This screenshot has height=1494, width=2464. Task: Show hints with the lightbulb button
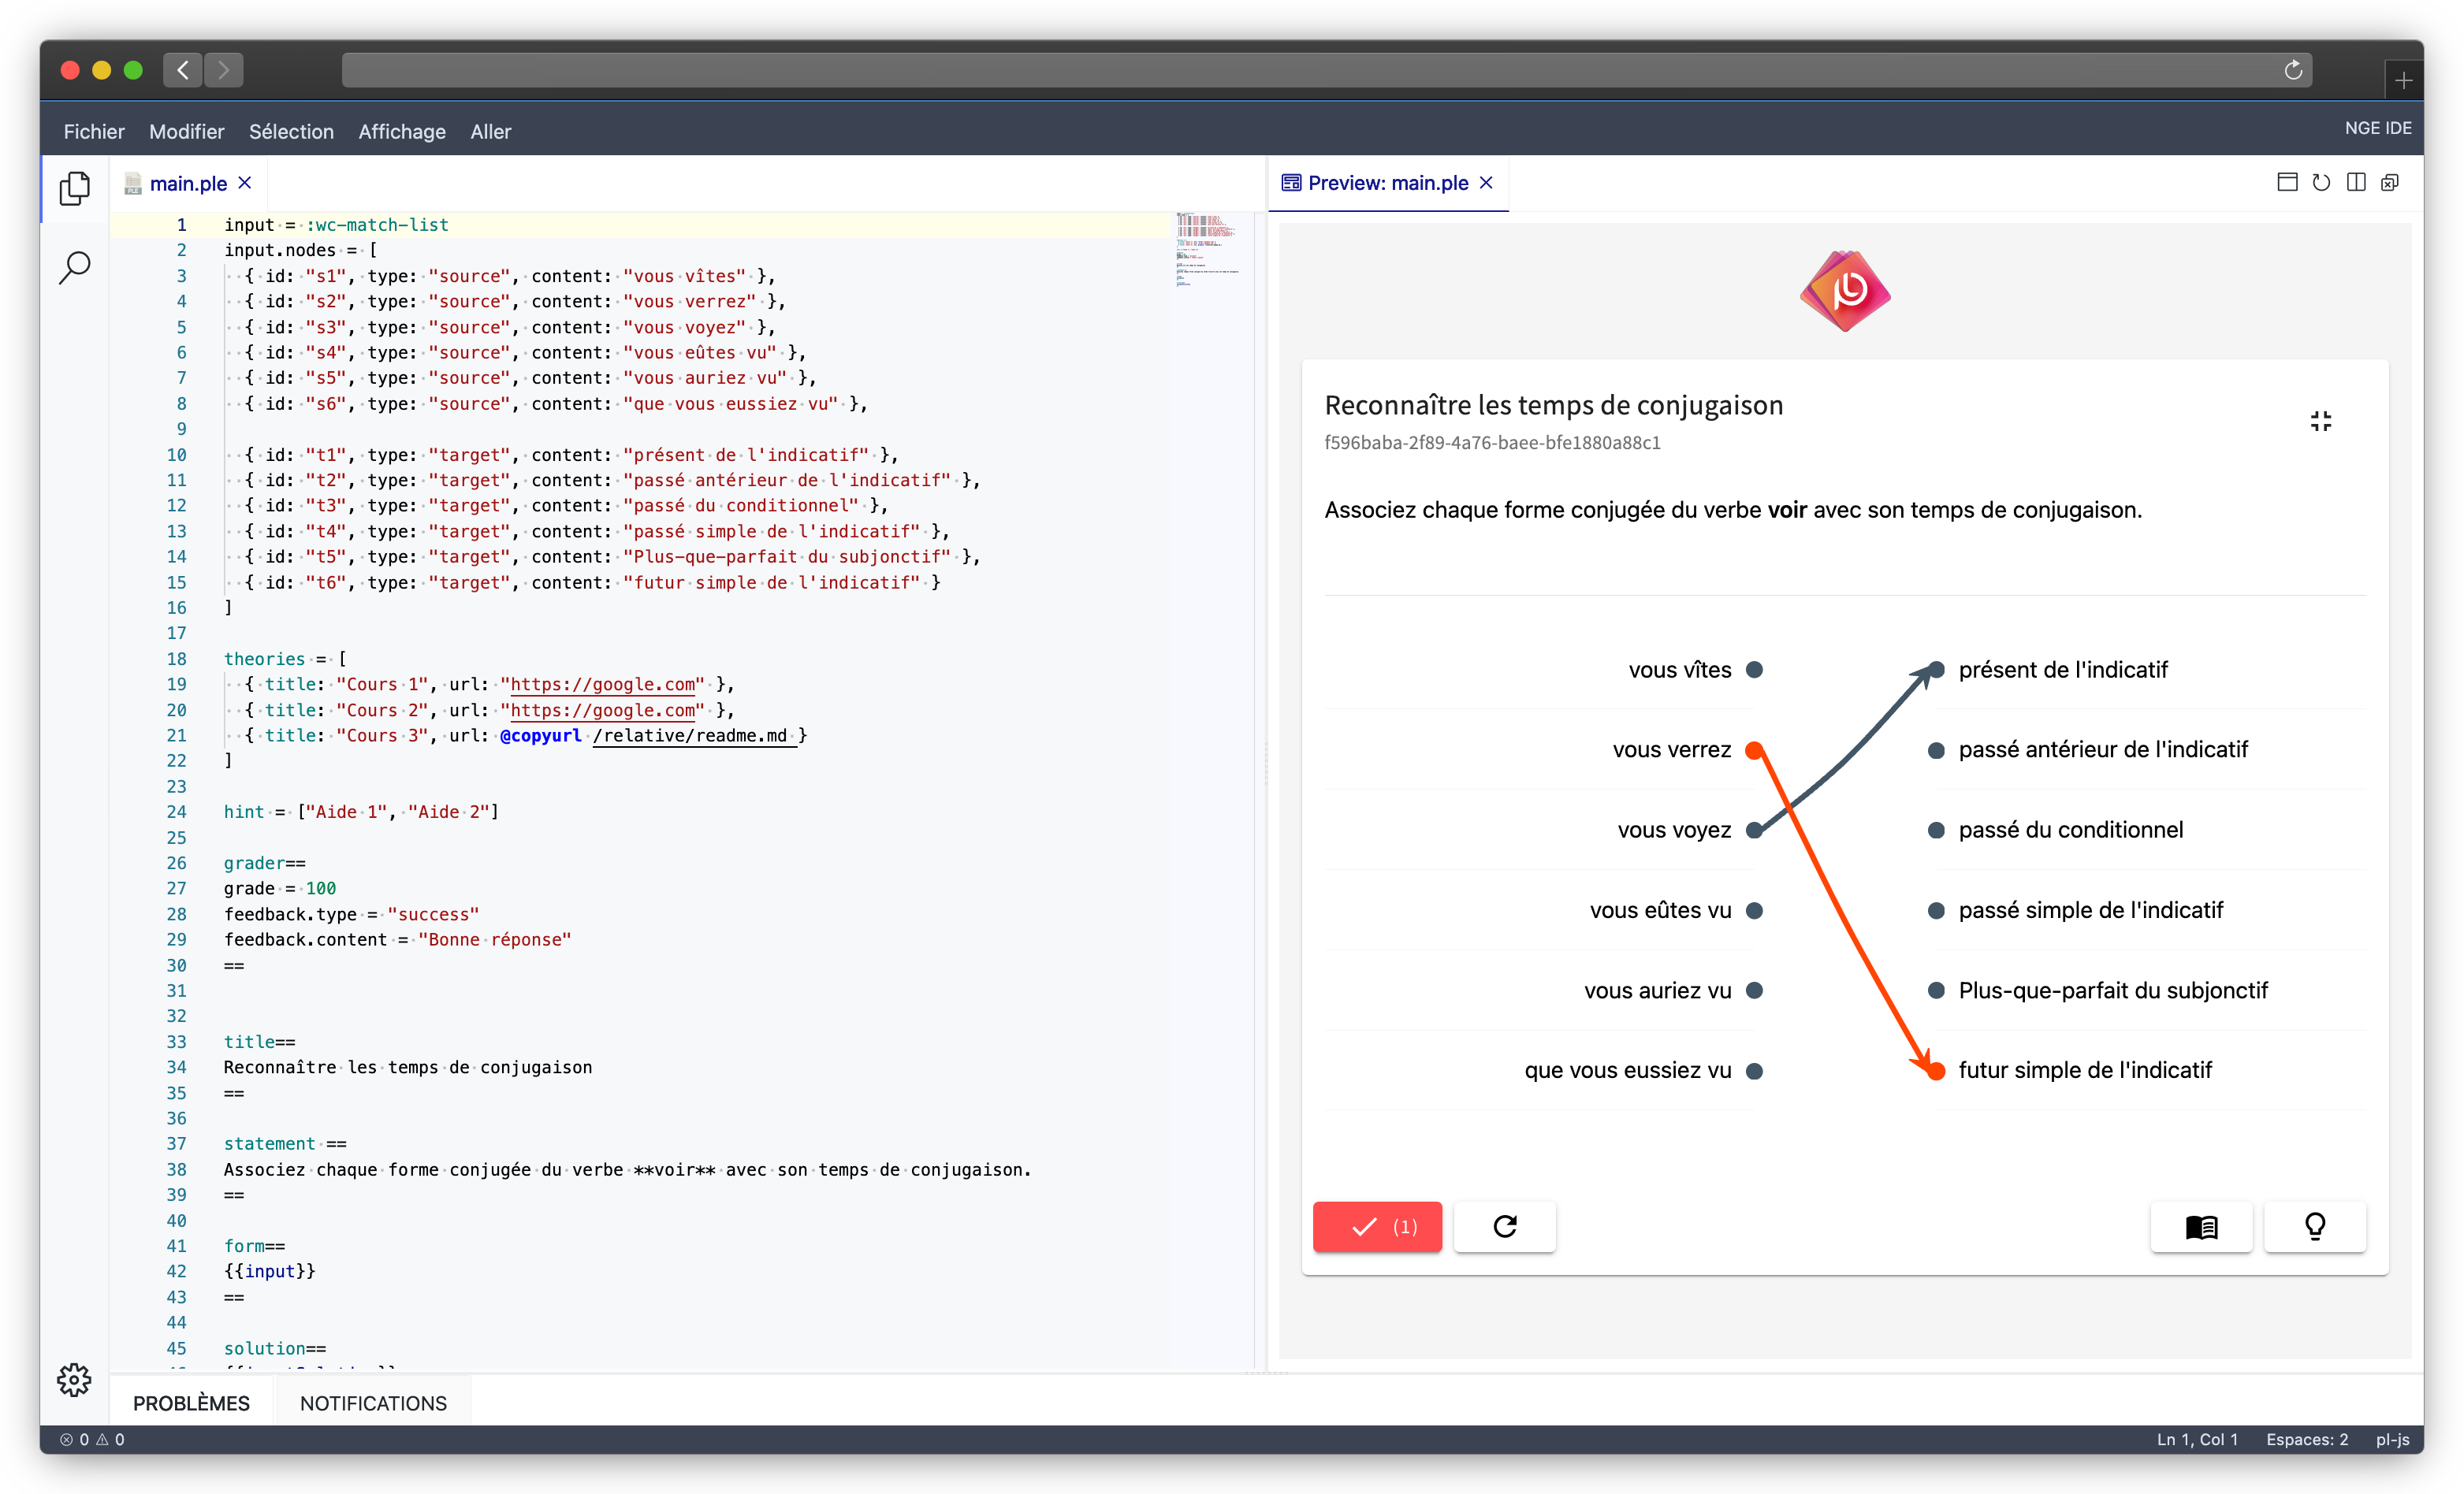tap(2314, 1226)
